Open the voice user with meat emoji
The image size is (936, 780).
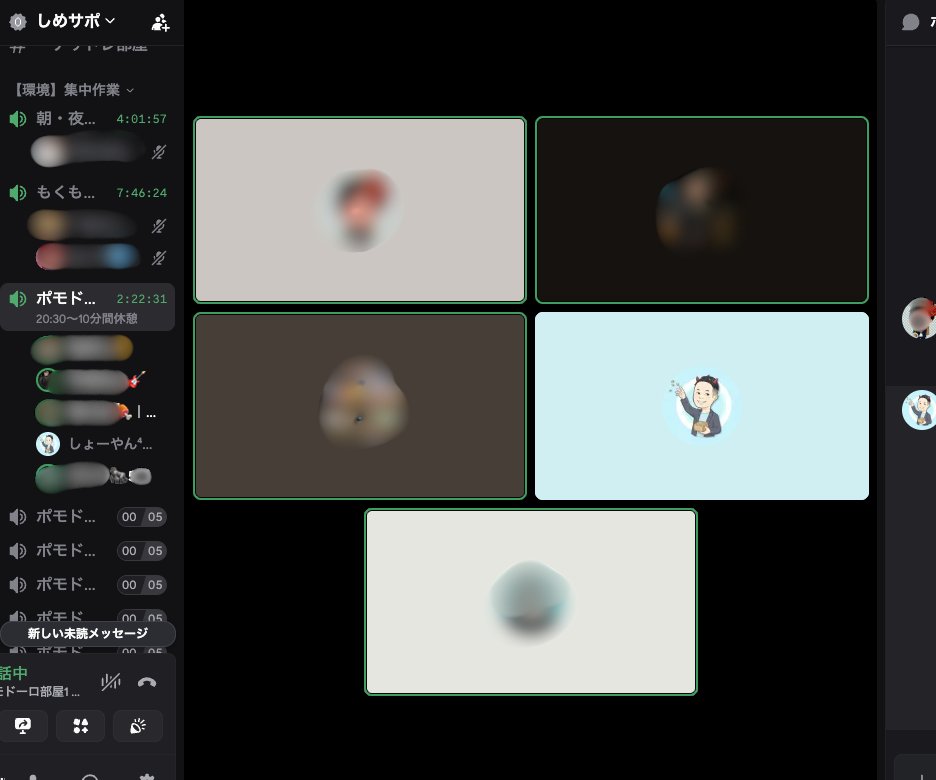pos(96,412)
